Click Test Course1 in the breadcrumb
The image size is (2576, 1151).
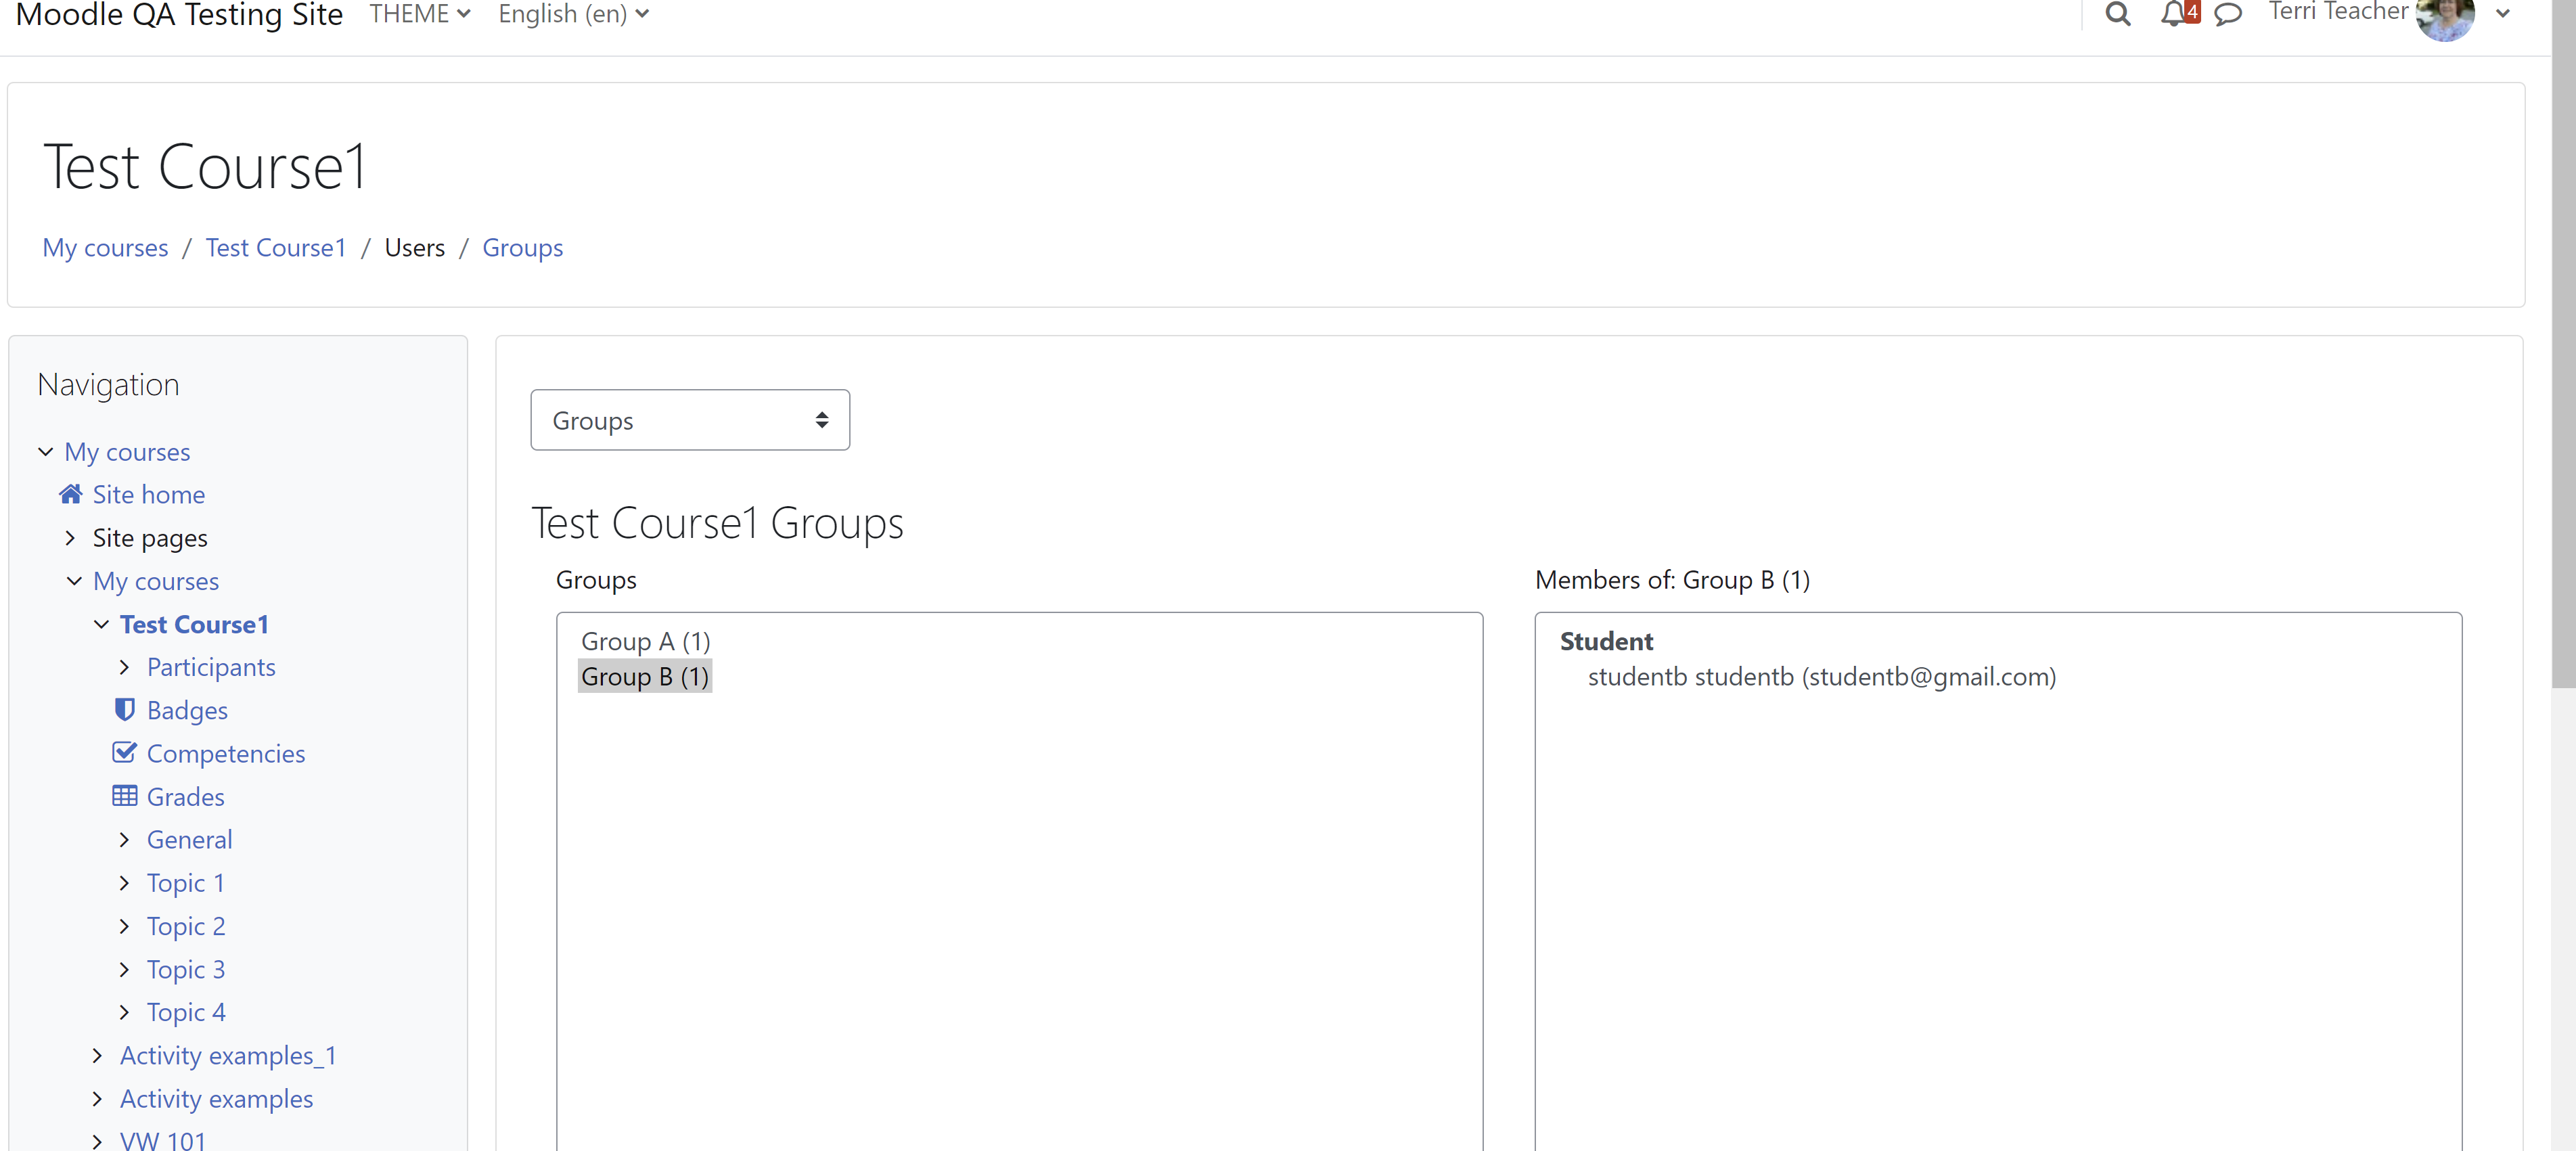pyautogui.click(x=275, y=247)
